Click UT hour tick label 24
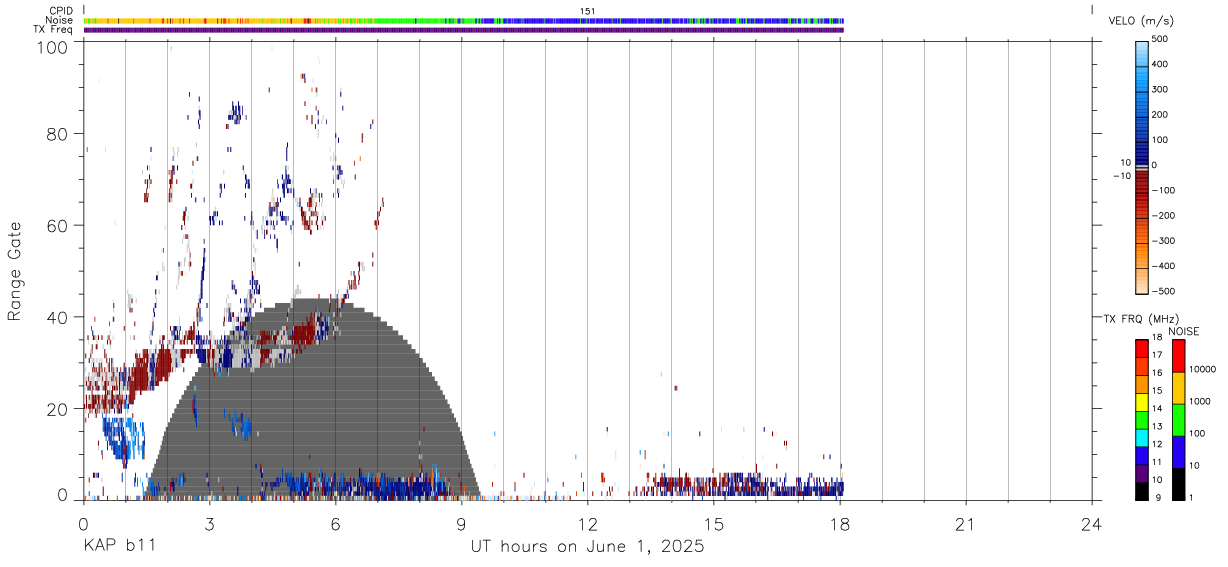Image resolution: width=1228 pixels, height=567 pixels. [x=1091, y=524]
